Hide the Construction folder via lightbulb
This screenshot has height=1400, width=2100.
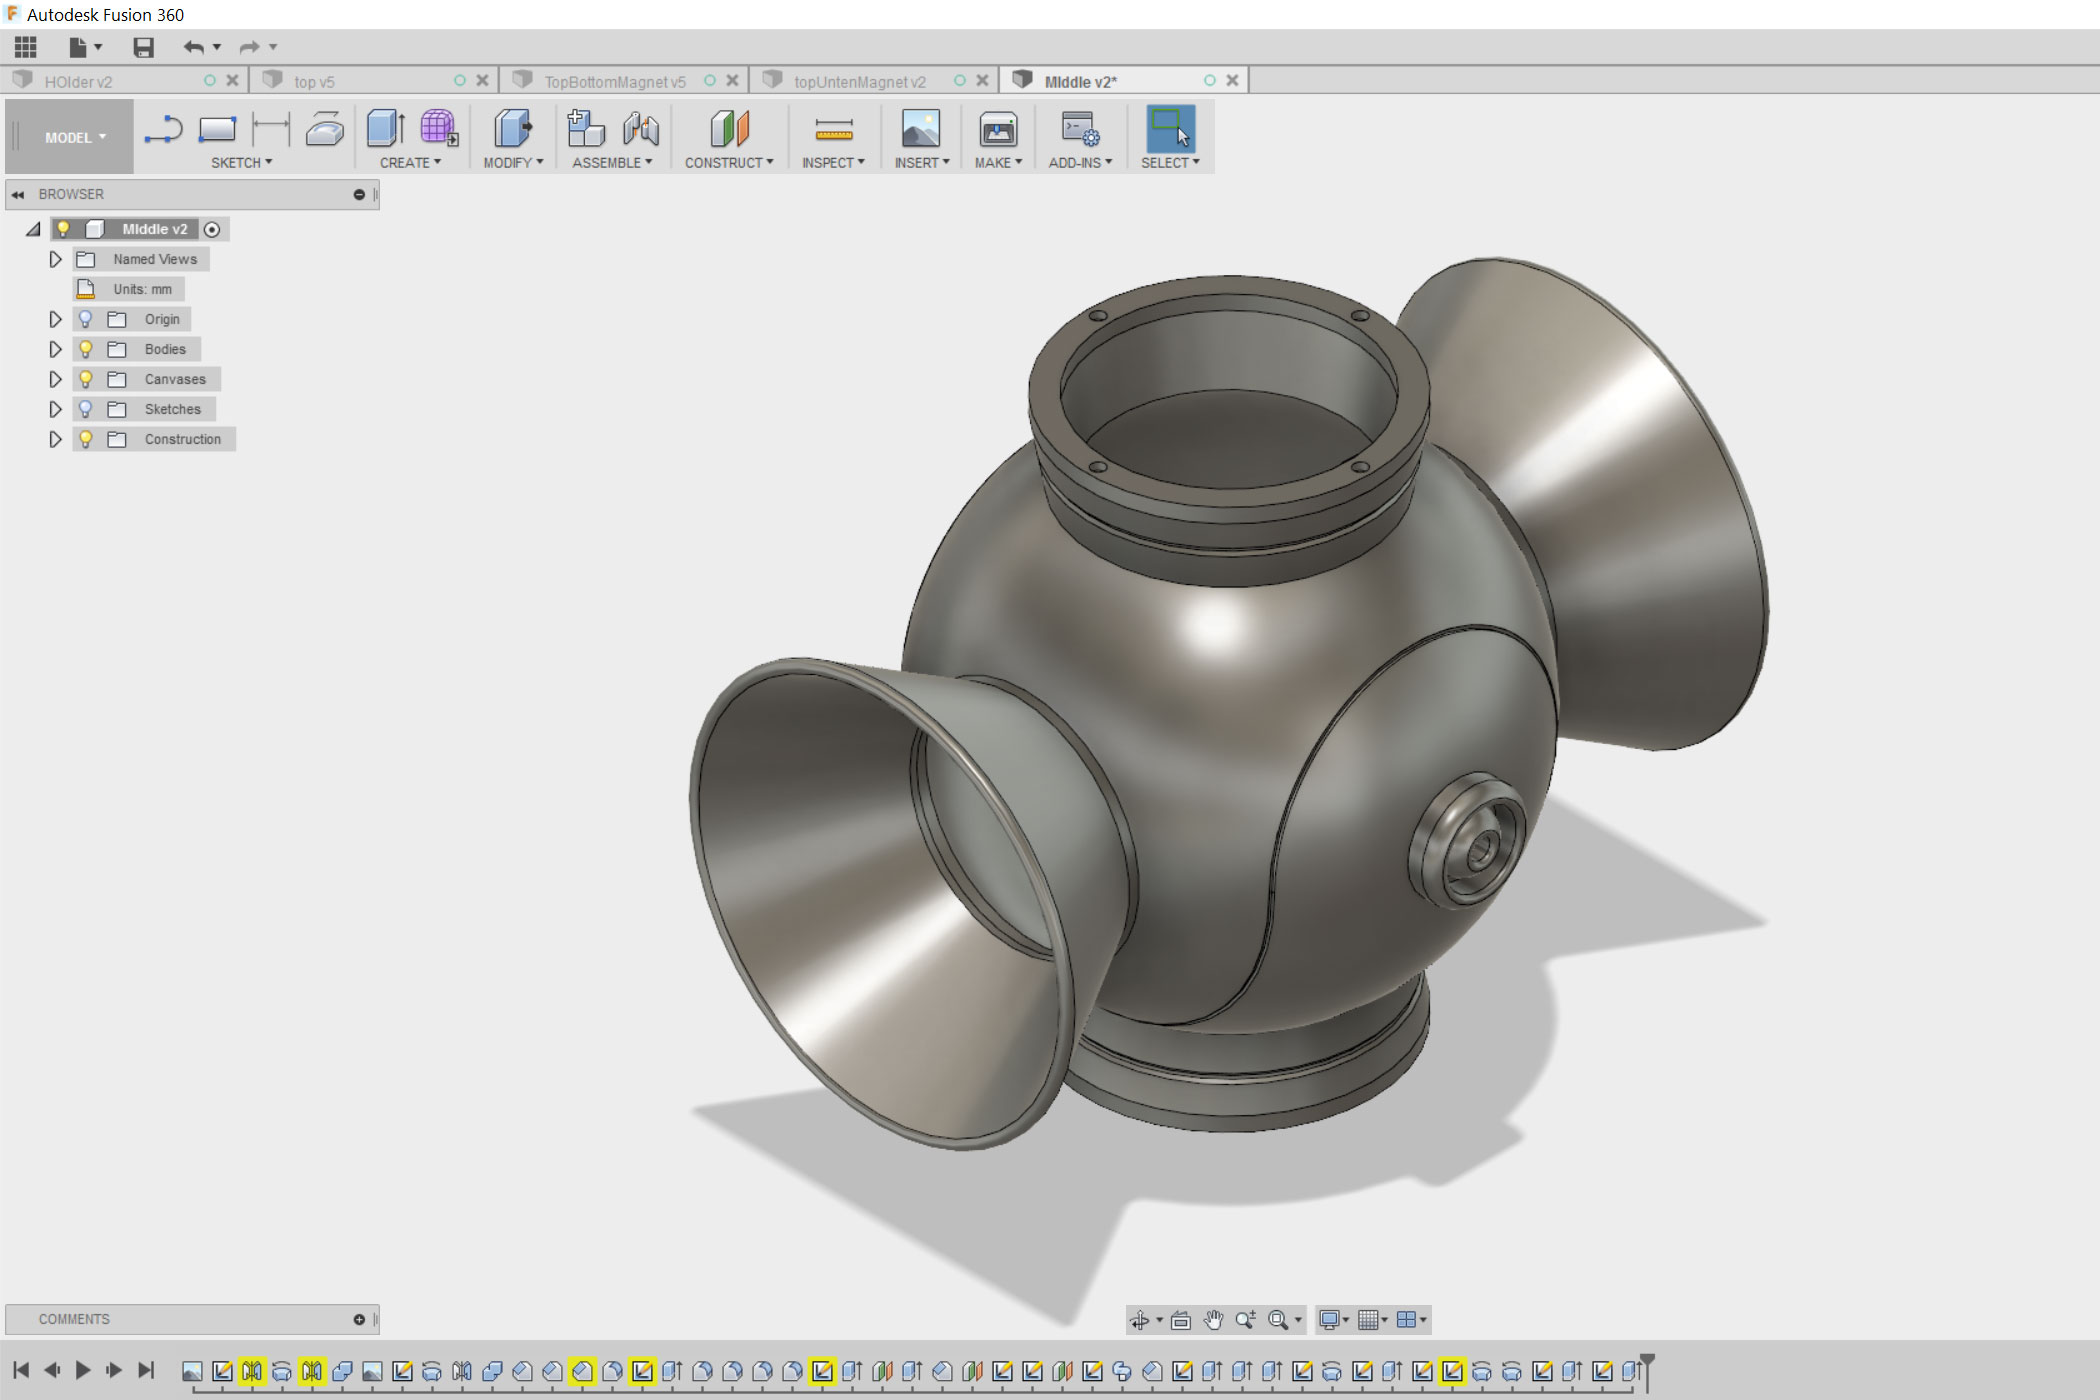86,439
